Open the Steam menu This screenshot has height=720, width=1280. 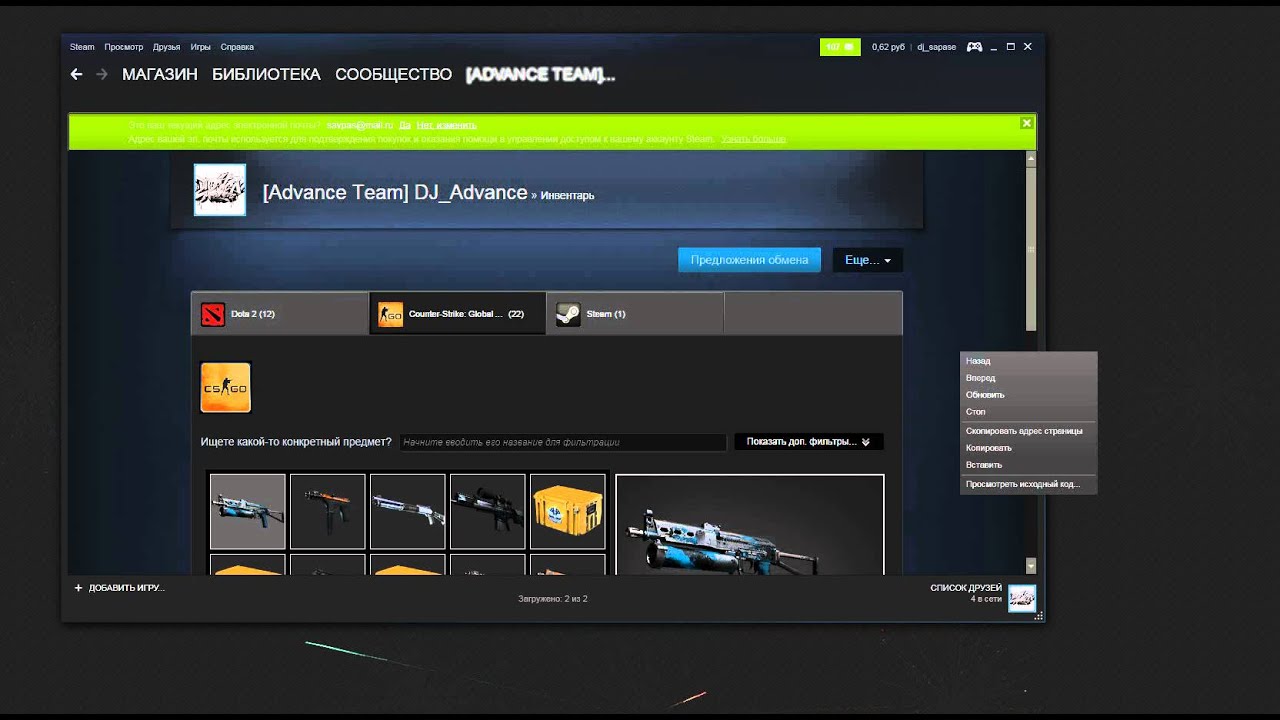(x=82, y=47)
